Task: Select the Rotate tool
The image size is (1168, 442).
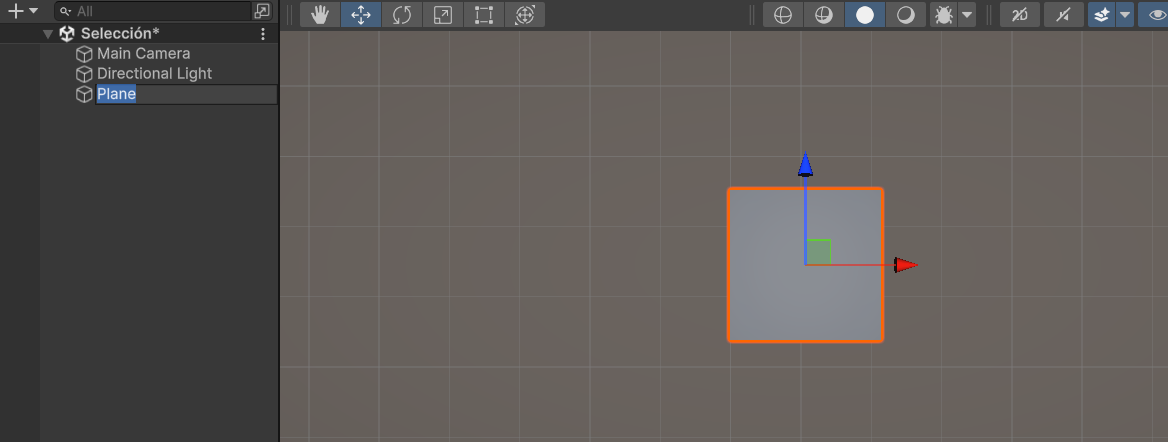Action: pyautogui.click(x=402, y=14)
